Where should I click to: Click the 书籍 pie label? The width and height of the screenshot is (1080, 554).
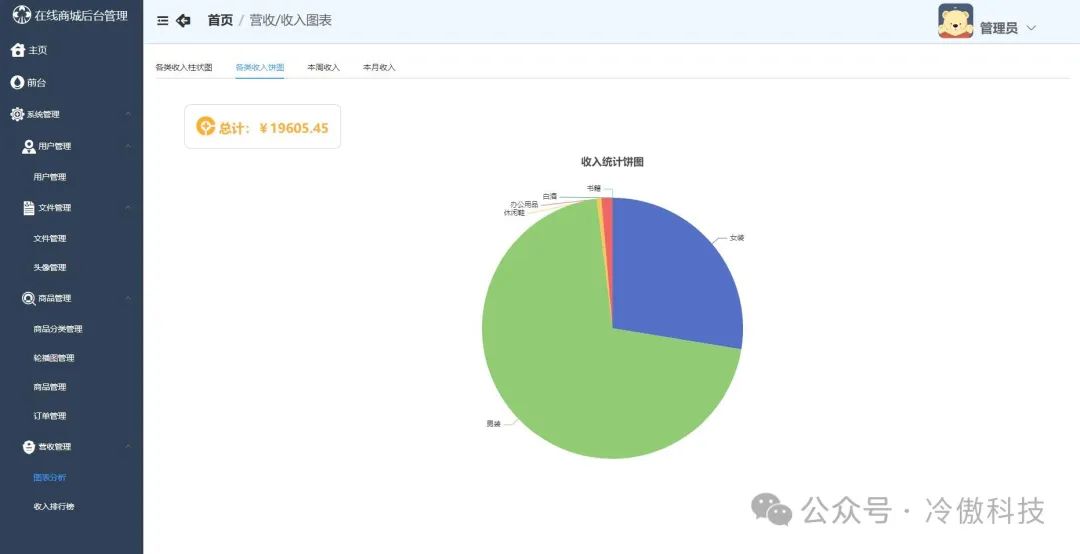[x=594, y=188]
